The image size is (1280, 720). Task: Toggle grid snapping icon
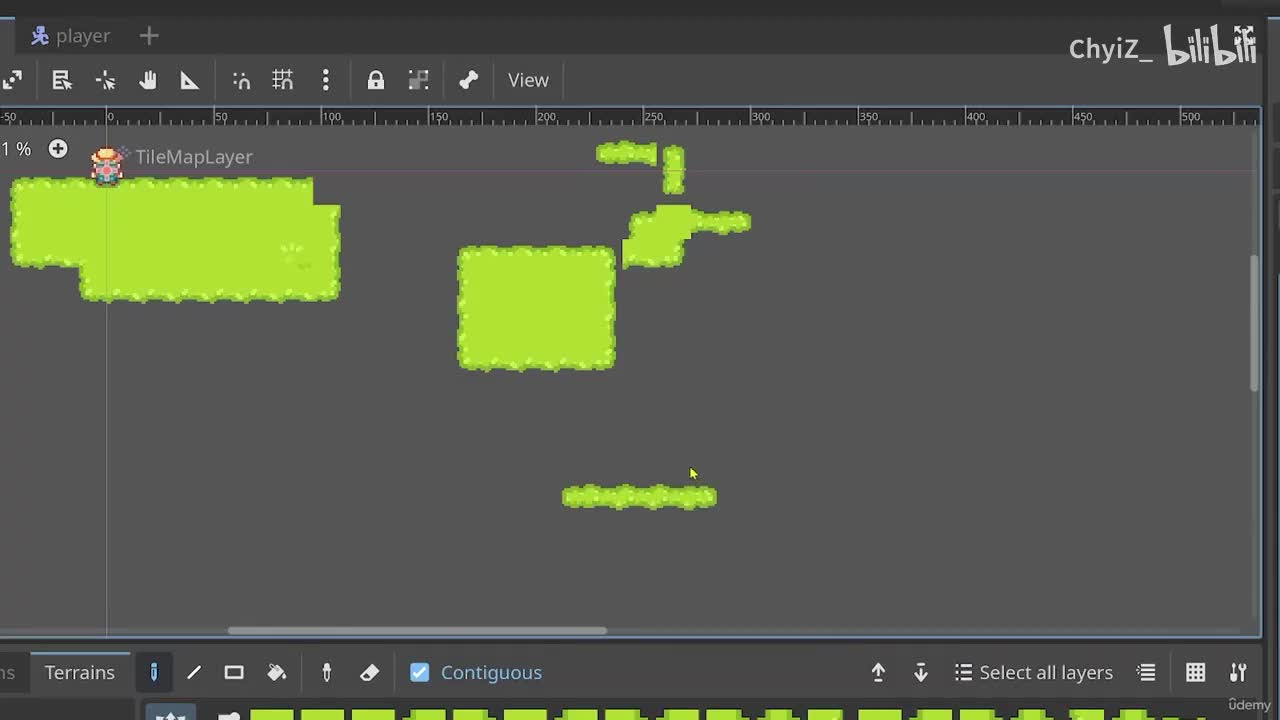click(x=283, y=80)
